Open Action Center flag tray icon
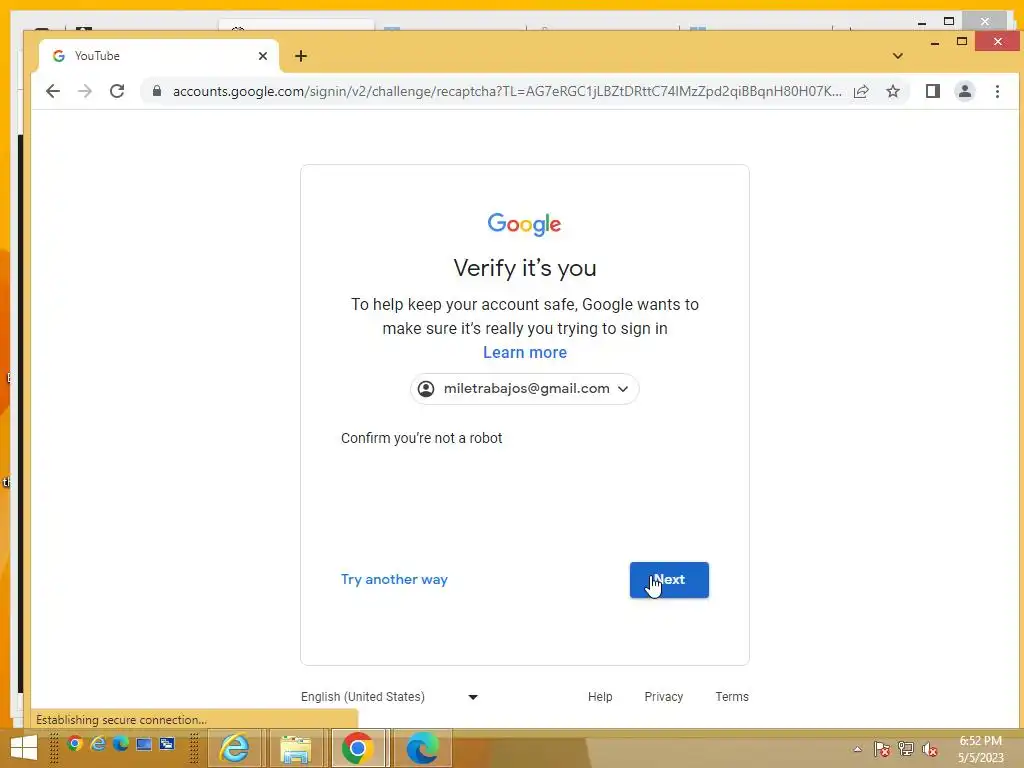Screen dimensions: 1024x768 point(882,749)
